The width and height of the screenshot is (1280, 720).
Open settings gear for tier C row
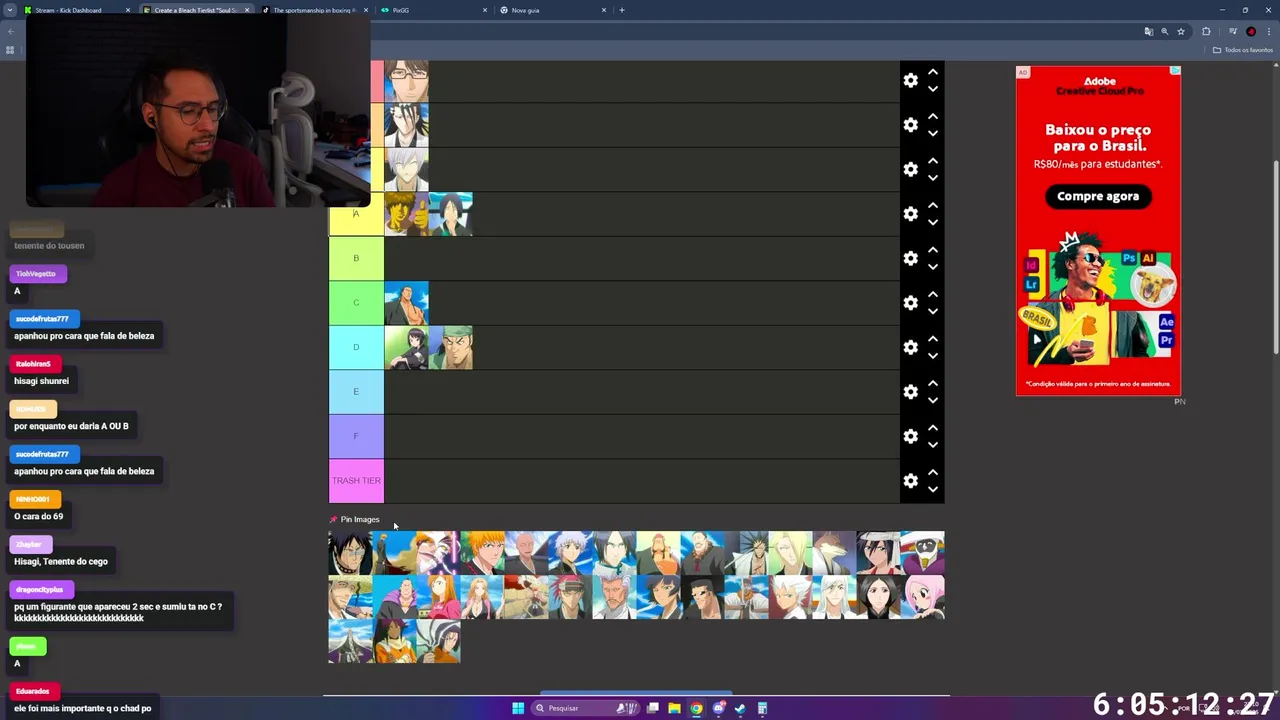910,303
